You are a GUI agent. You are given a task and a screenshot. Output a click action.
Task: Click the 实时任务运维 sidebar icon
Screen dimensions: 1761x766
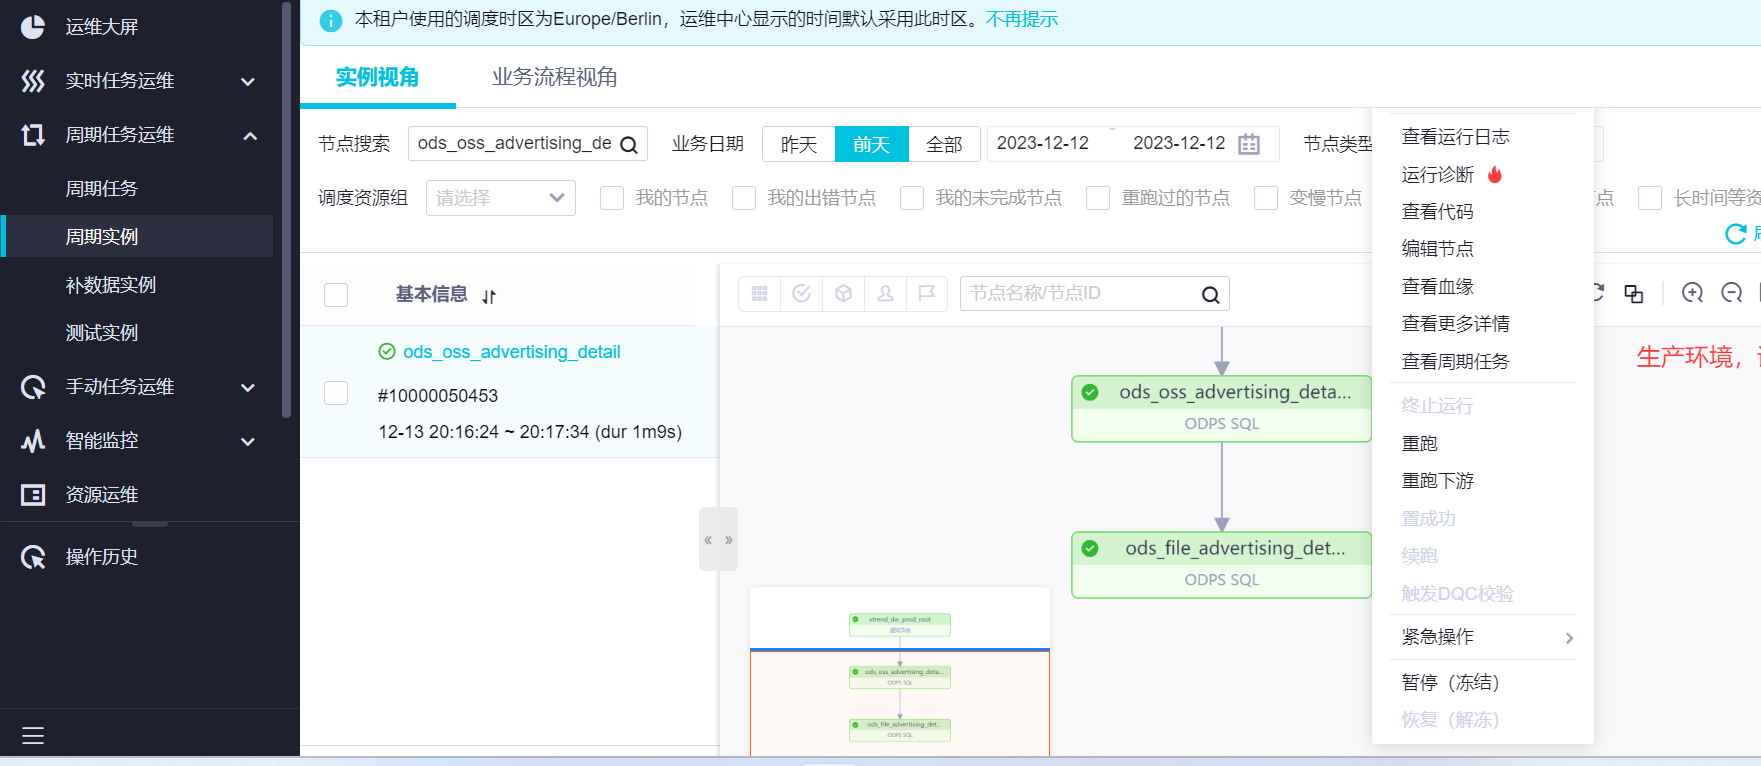click(33, 81)
